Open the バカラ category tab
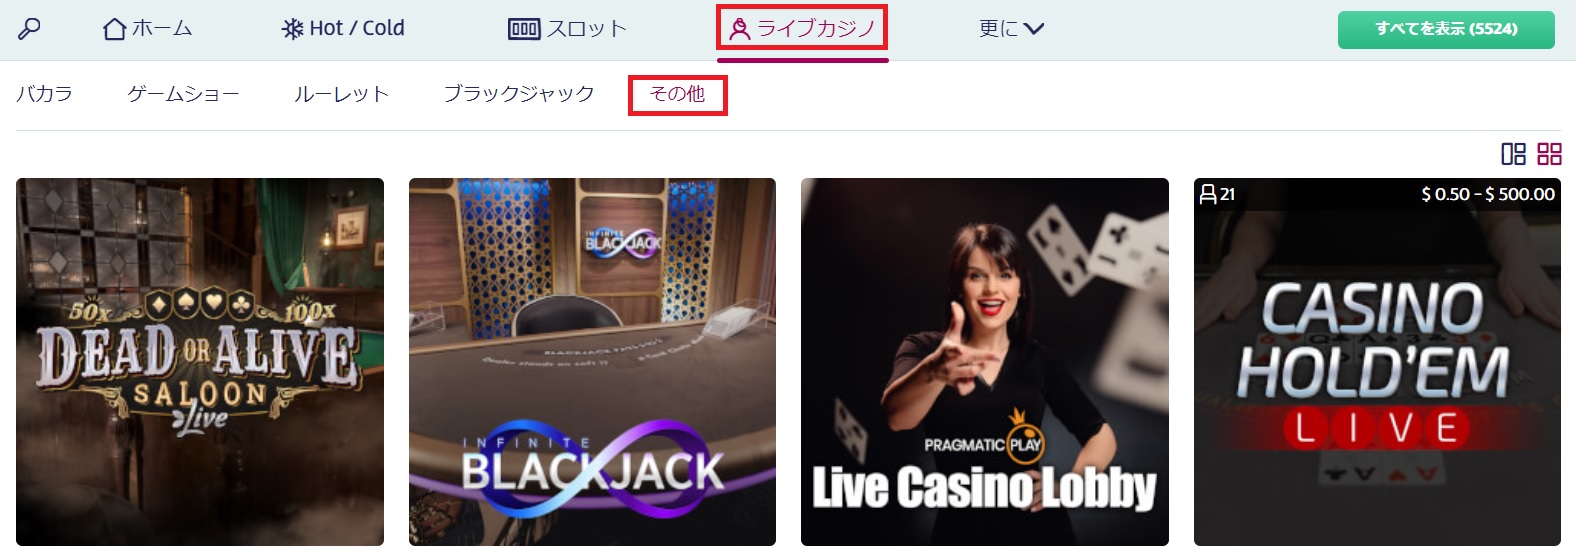This screenshot has height=557, width=1576. (x=45, y=94)
